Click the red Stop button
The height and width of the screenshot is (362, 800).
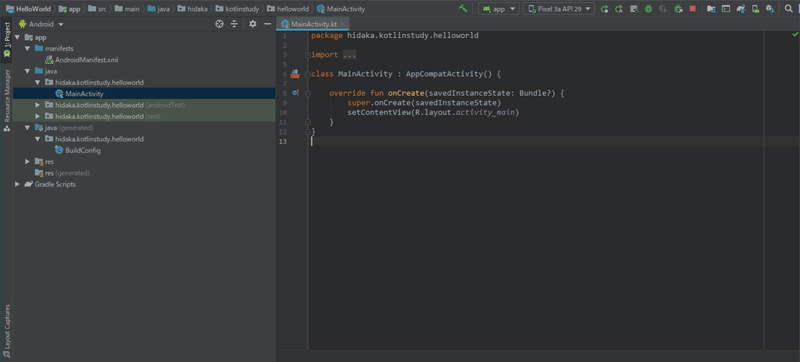pyautogui.click(x=692, y=9)
